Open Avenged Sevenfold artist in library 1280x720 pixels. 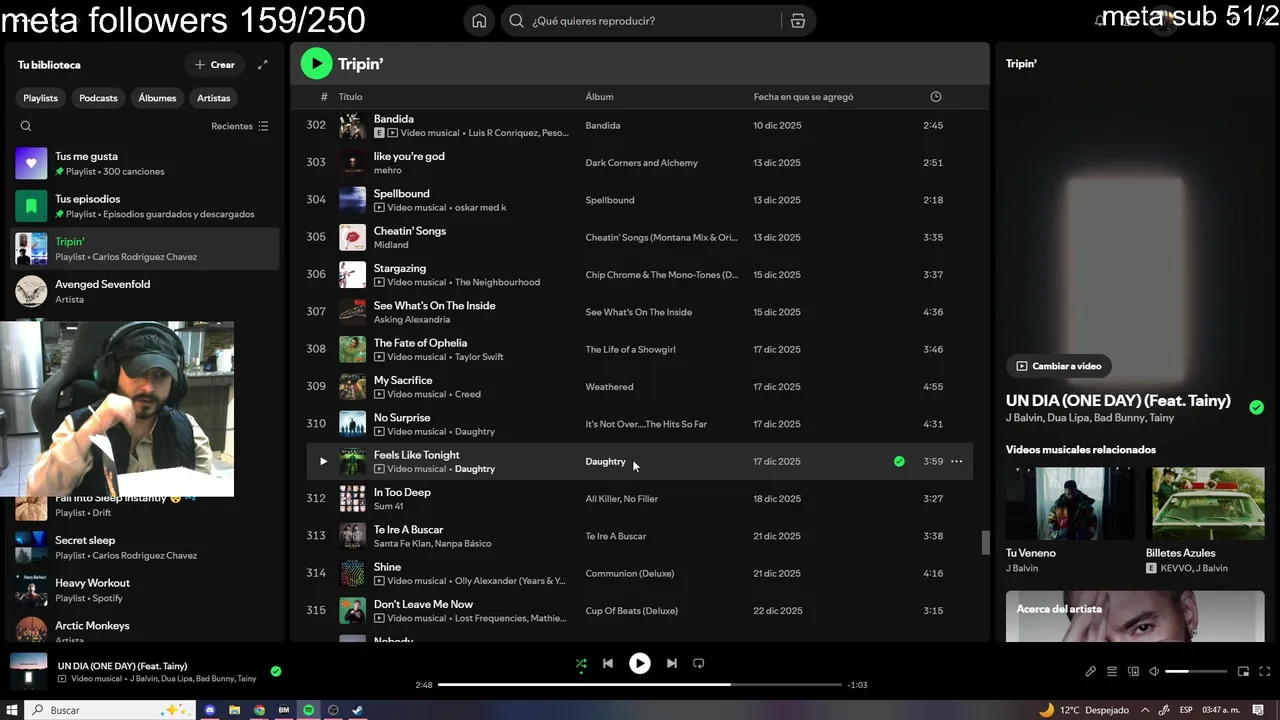145,291
